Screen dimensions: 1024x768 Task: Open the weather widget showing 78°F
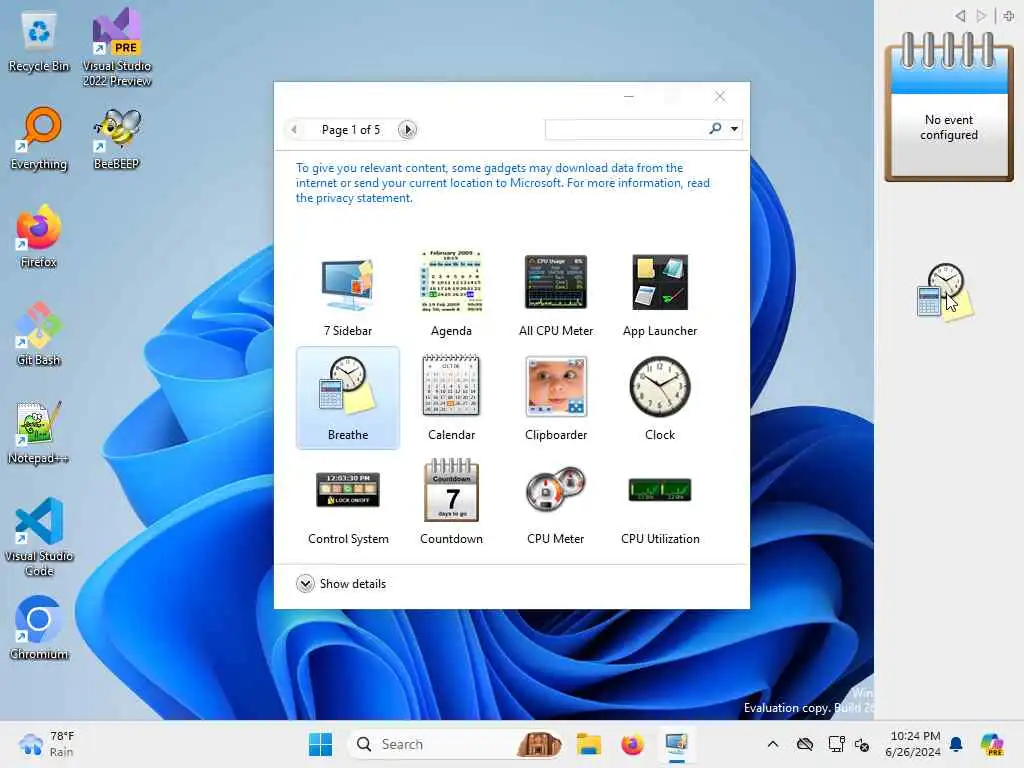[47, 744]
